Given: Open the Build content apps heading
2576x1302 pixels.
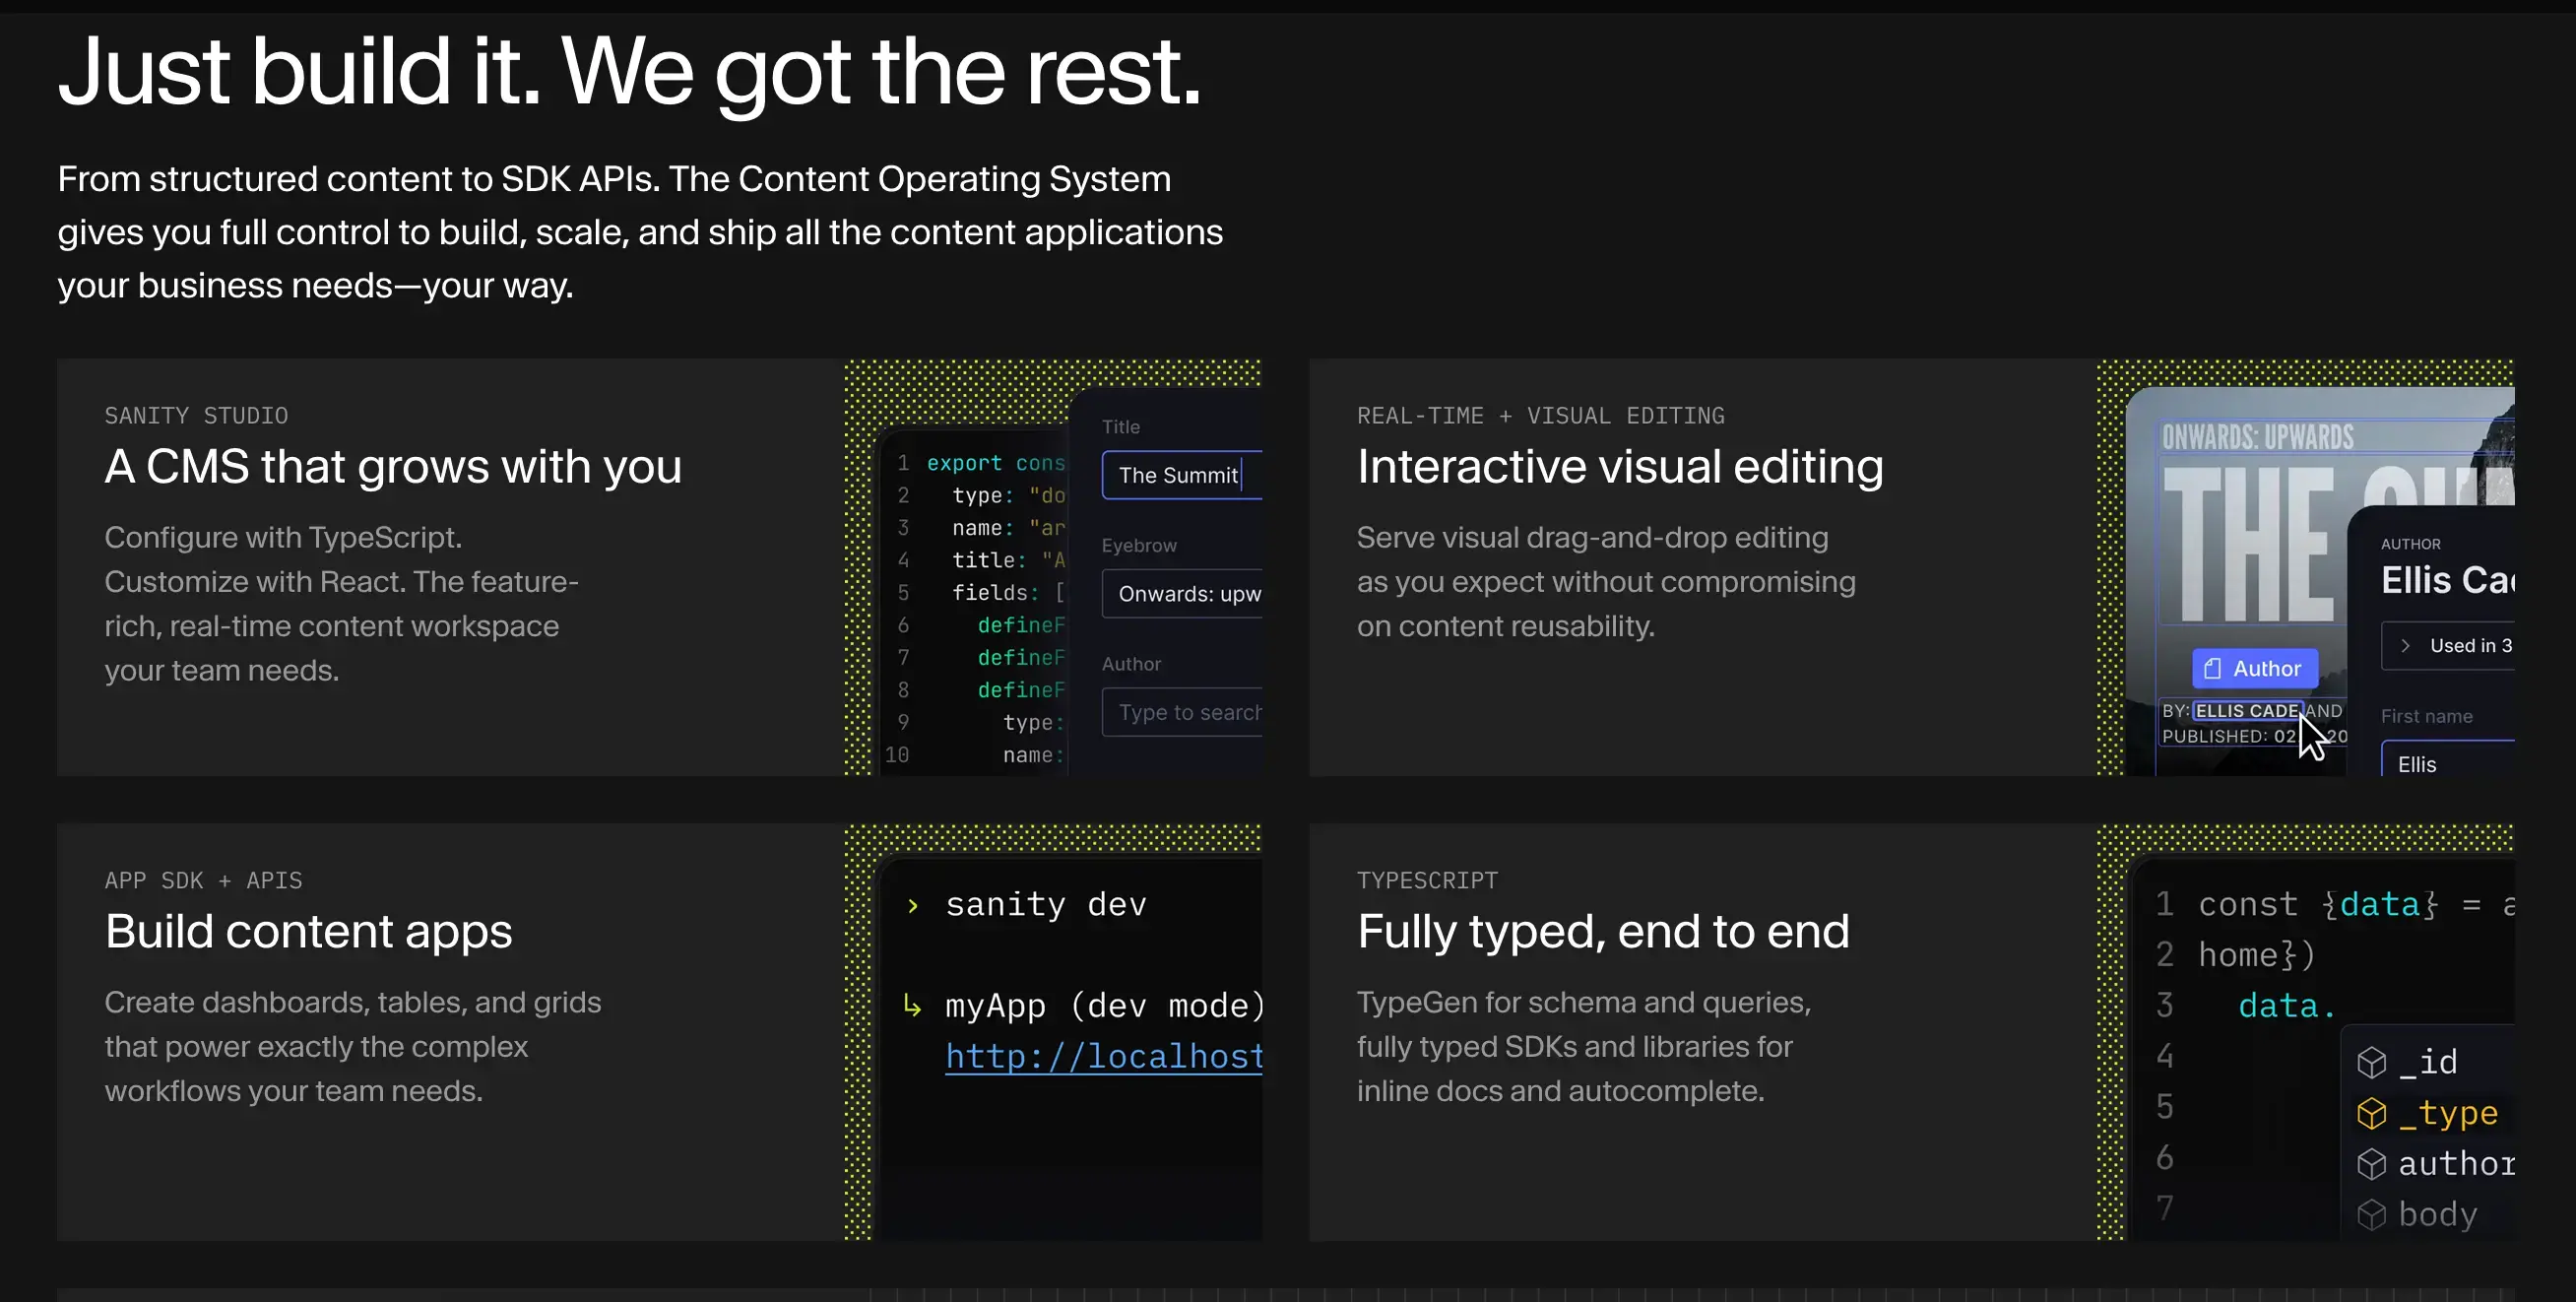Looking at the screenshot, I should pyautogui.click(x=308, y=931).
